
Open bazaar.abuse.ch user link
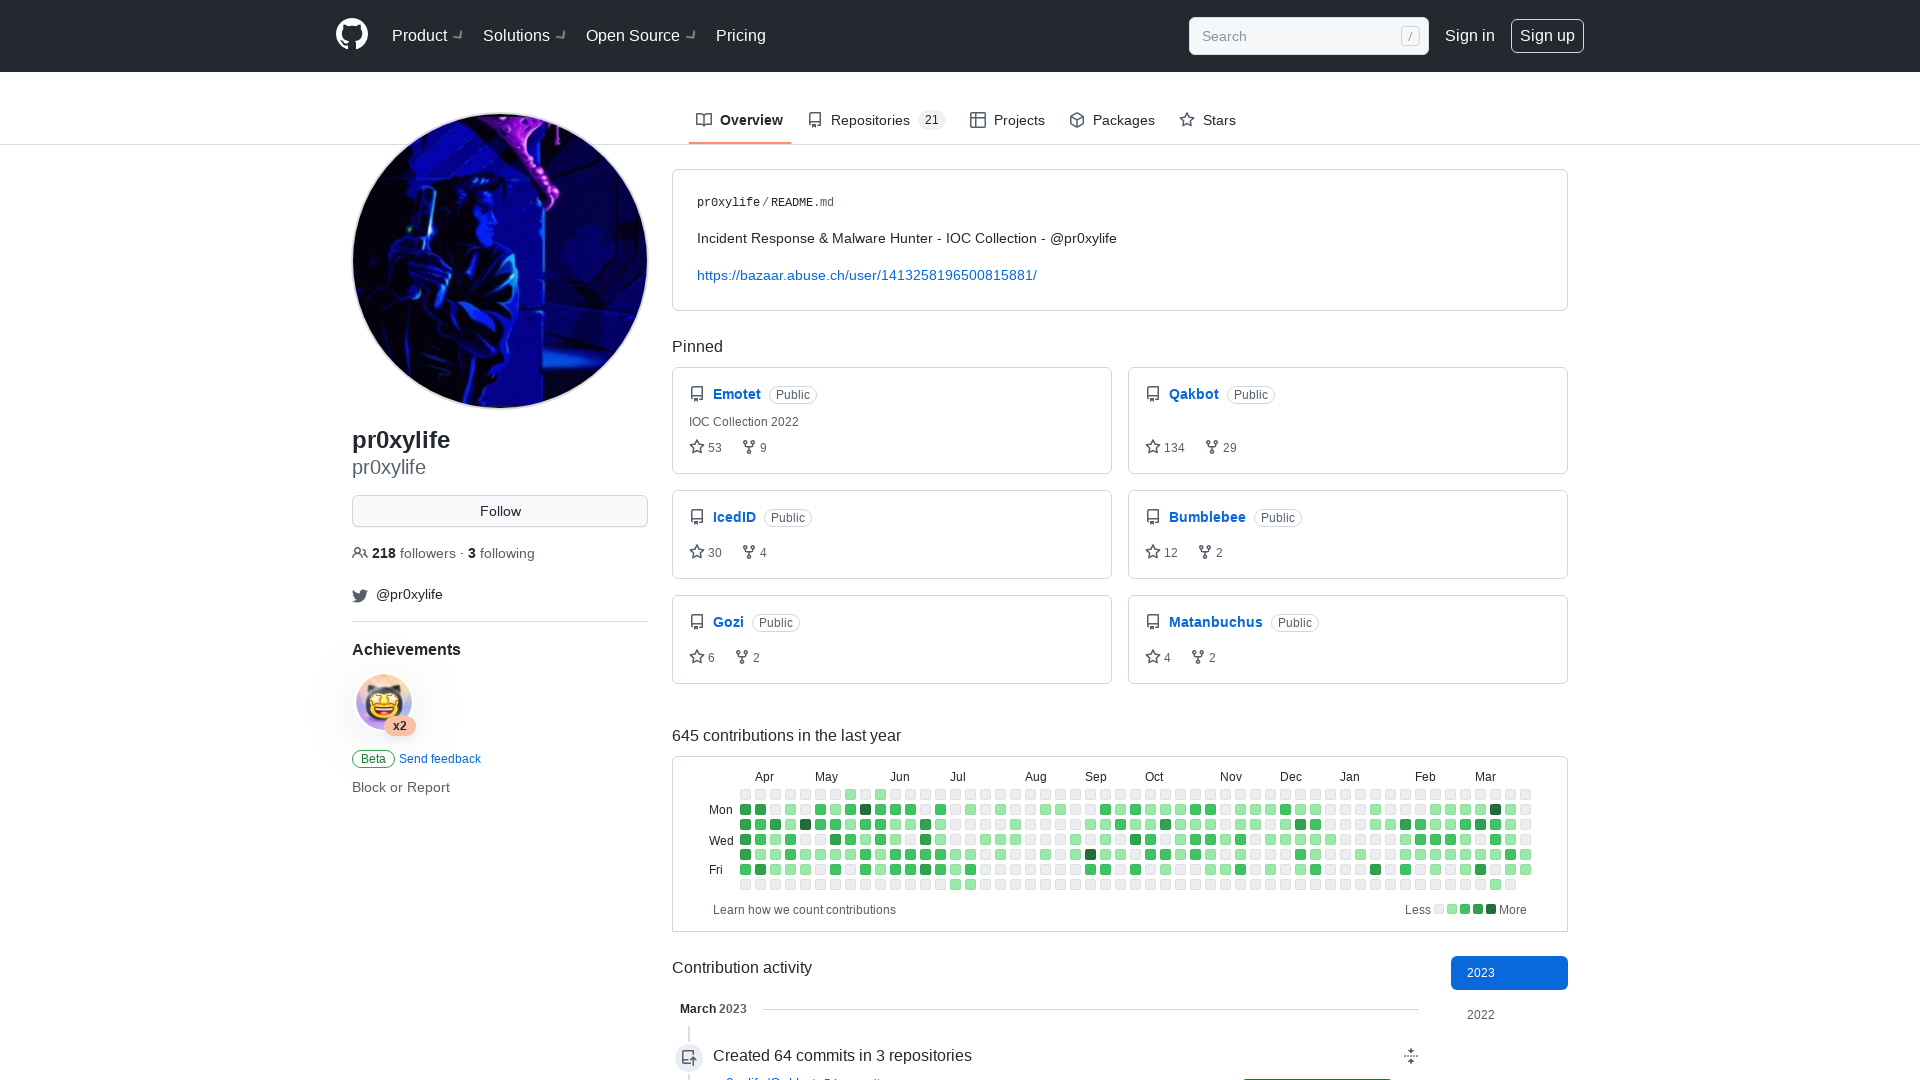(867, 275)
